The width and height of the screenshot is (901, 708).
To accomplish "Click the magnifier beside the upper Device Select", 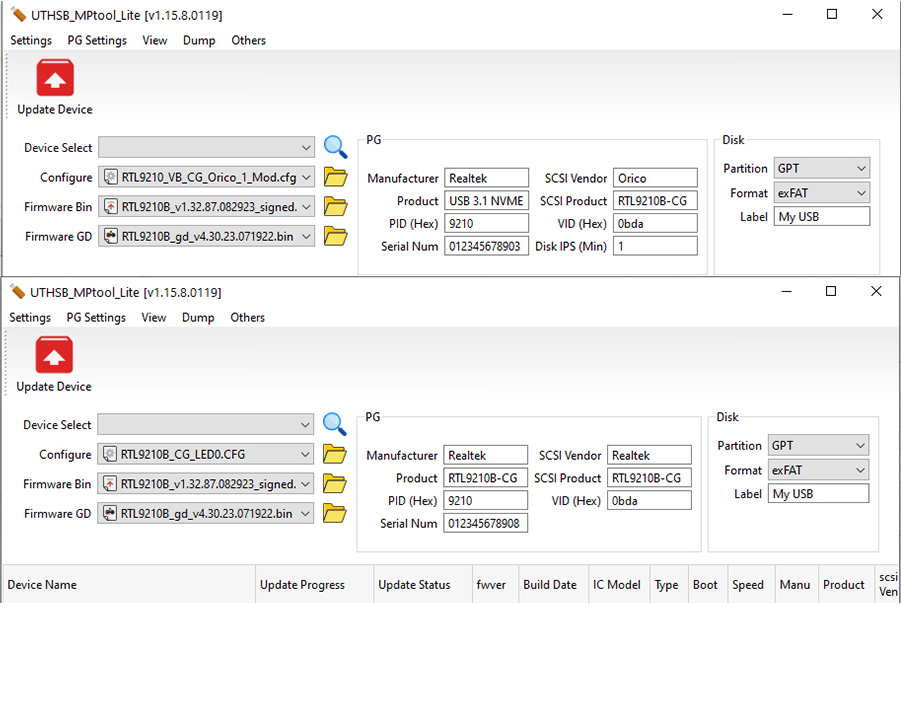I will pyautogui.click(x=335, y=147).
